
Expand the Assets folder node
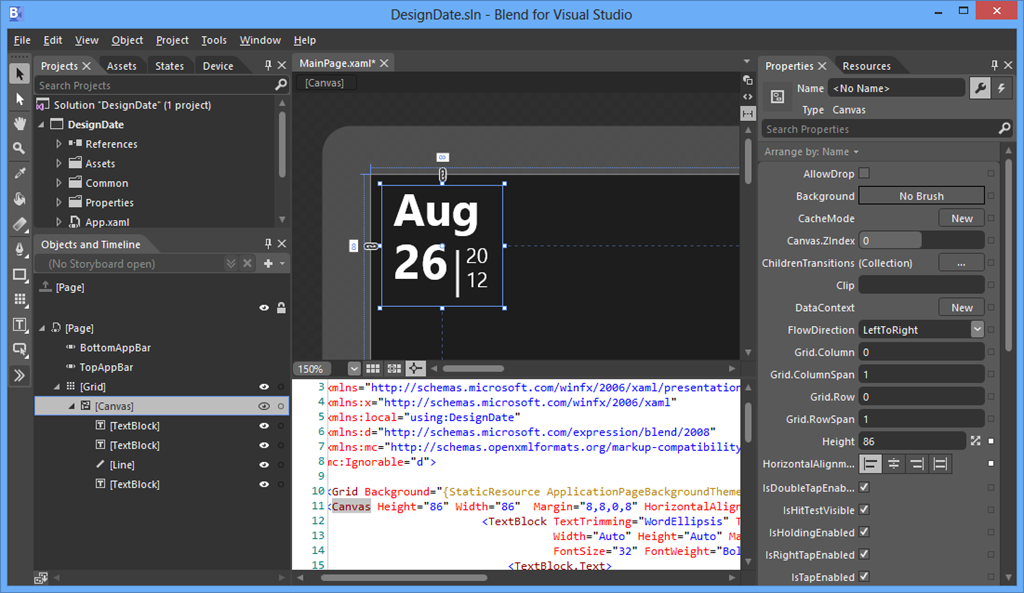[59, 163]
